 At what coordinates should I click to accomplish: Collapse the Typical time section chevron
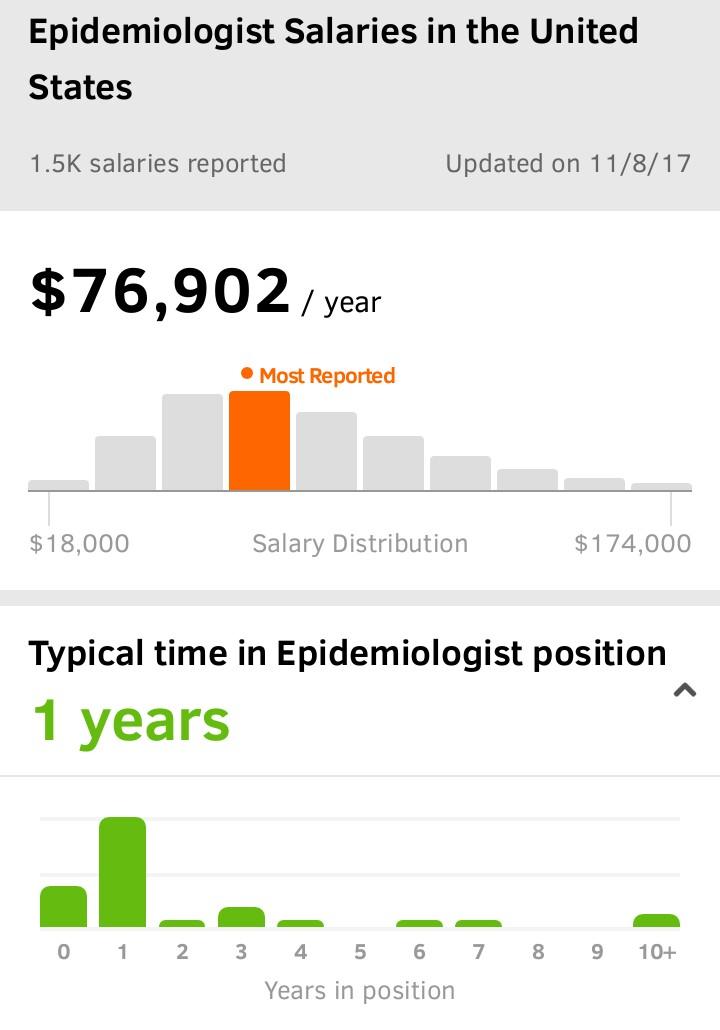[685, 689]
